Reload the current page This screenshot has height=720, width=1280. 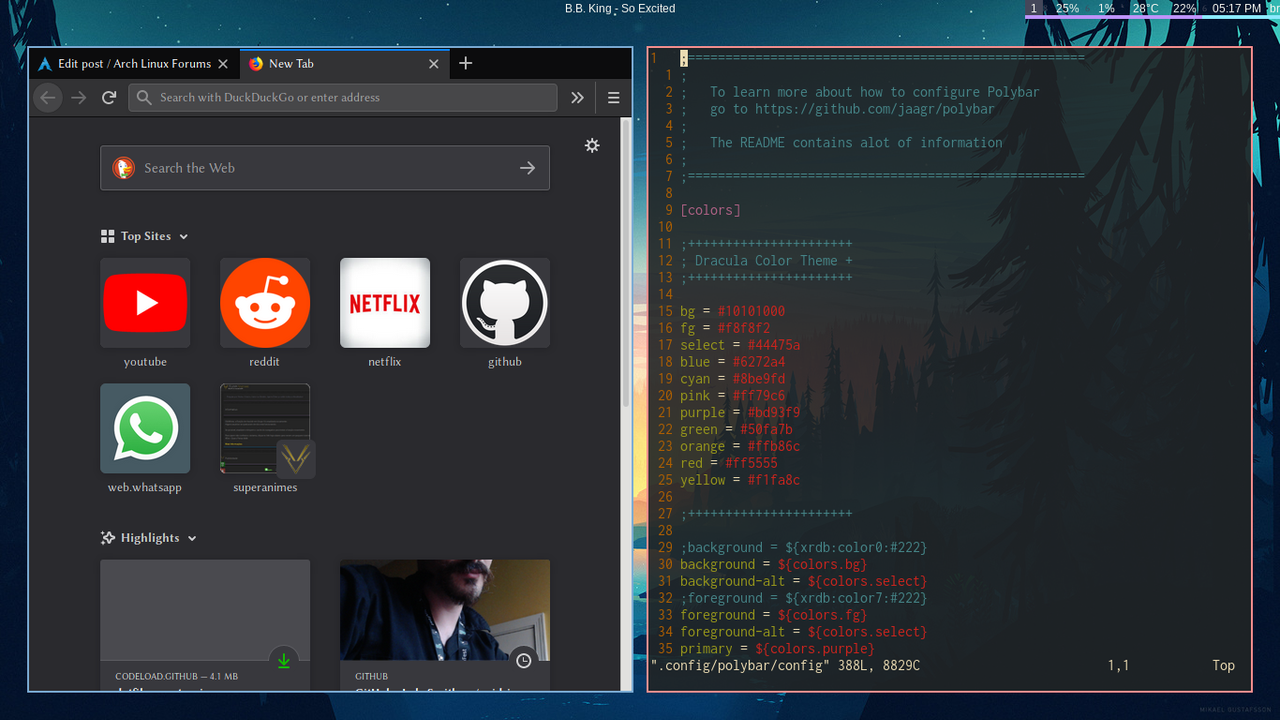point(109,97)
